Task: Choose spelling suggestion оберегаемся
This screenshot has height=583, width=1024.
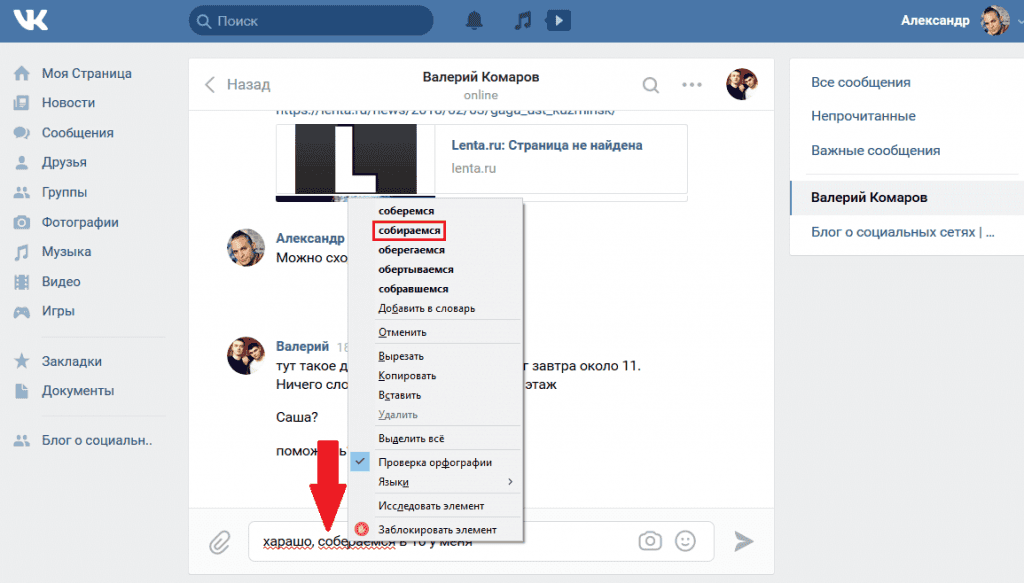Action: click(411, 250)
